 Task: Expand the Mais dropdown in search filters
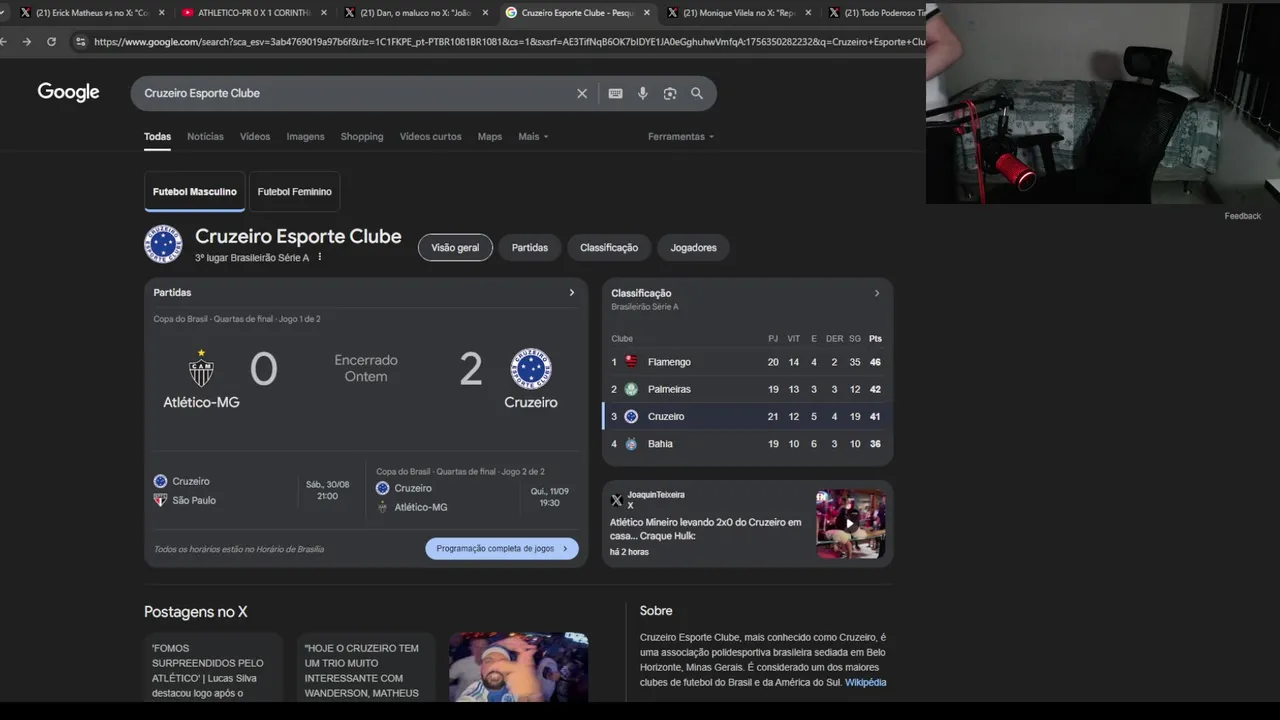pyautogui.click(x=533, y=136)
